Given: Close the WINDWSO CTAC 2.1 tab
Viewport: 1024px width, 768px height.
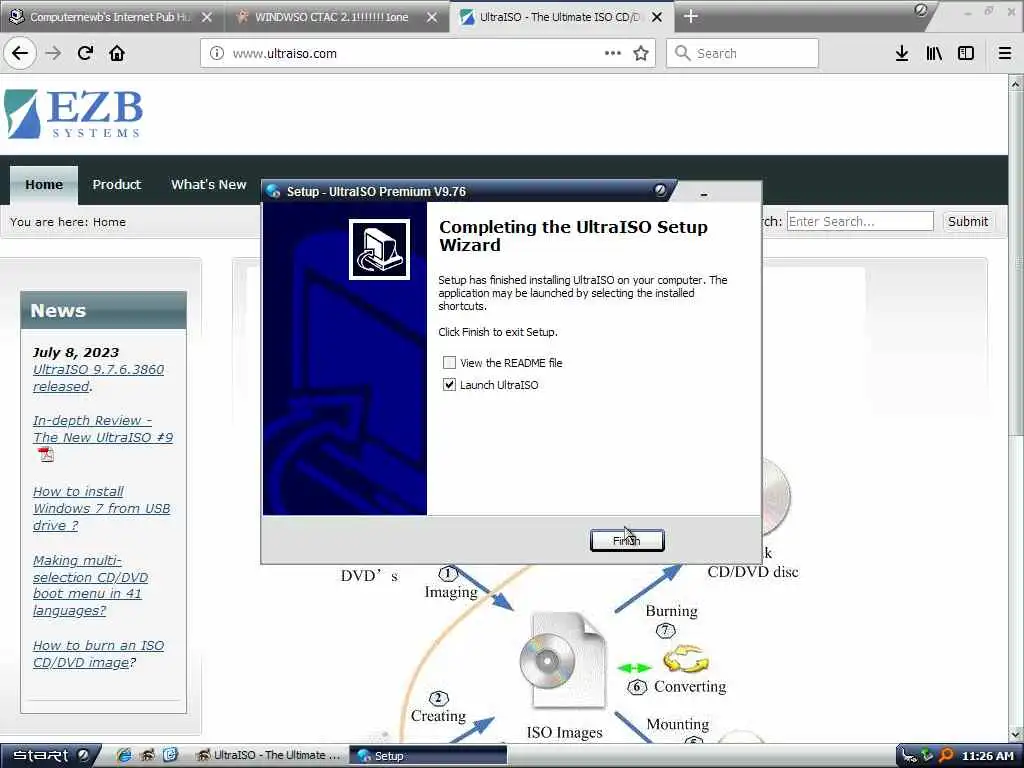Looking at the screenshot, I should (432, 17).
